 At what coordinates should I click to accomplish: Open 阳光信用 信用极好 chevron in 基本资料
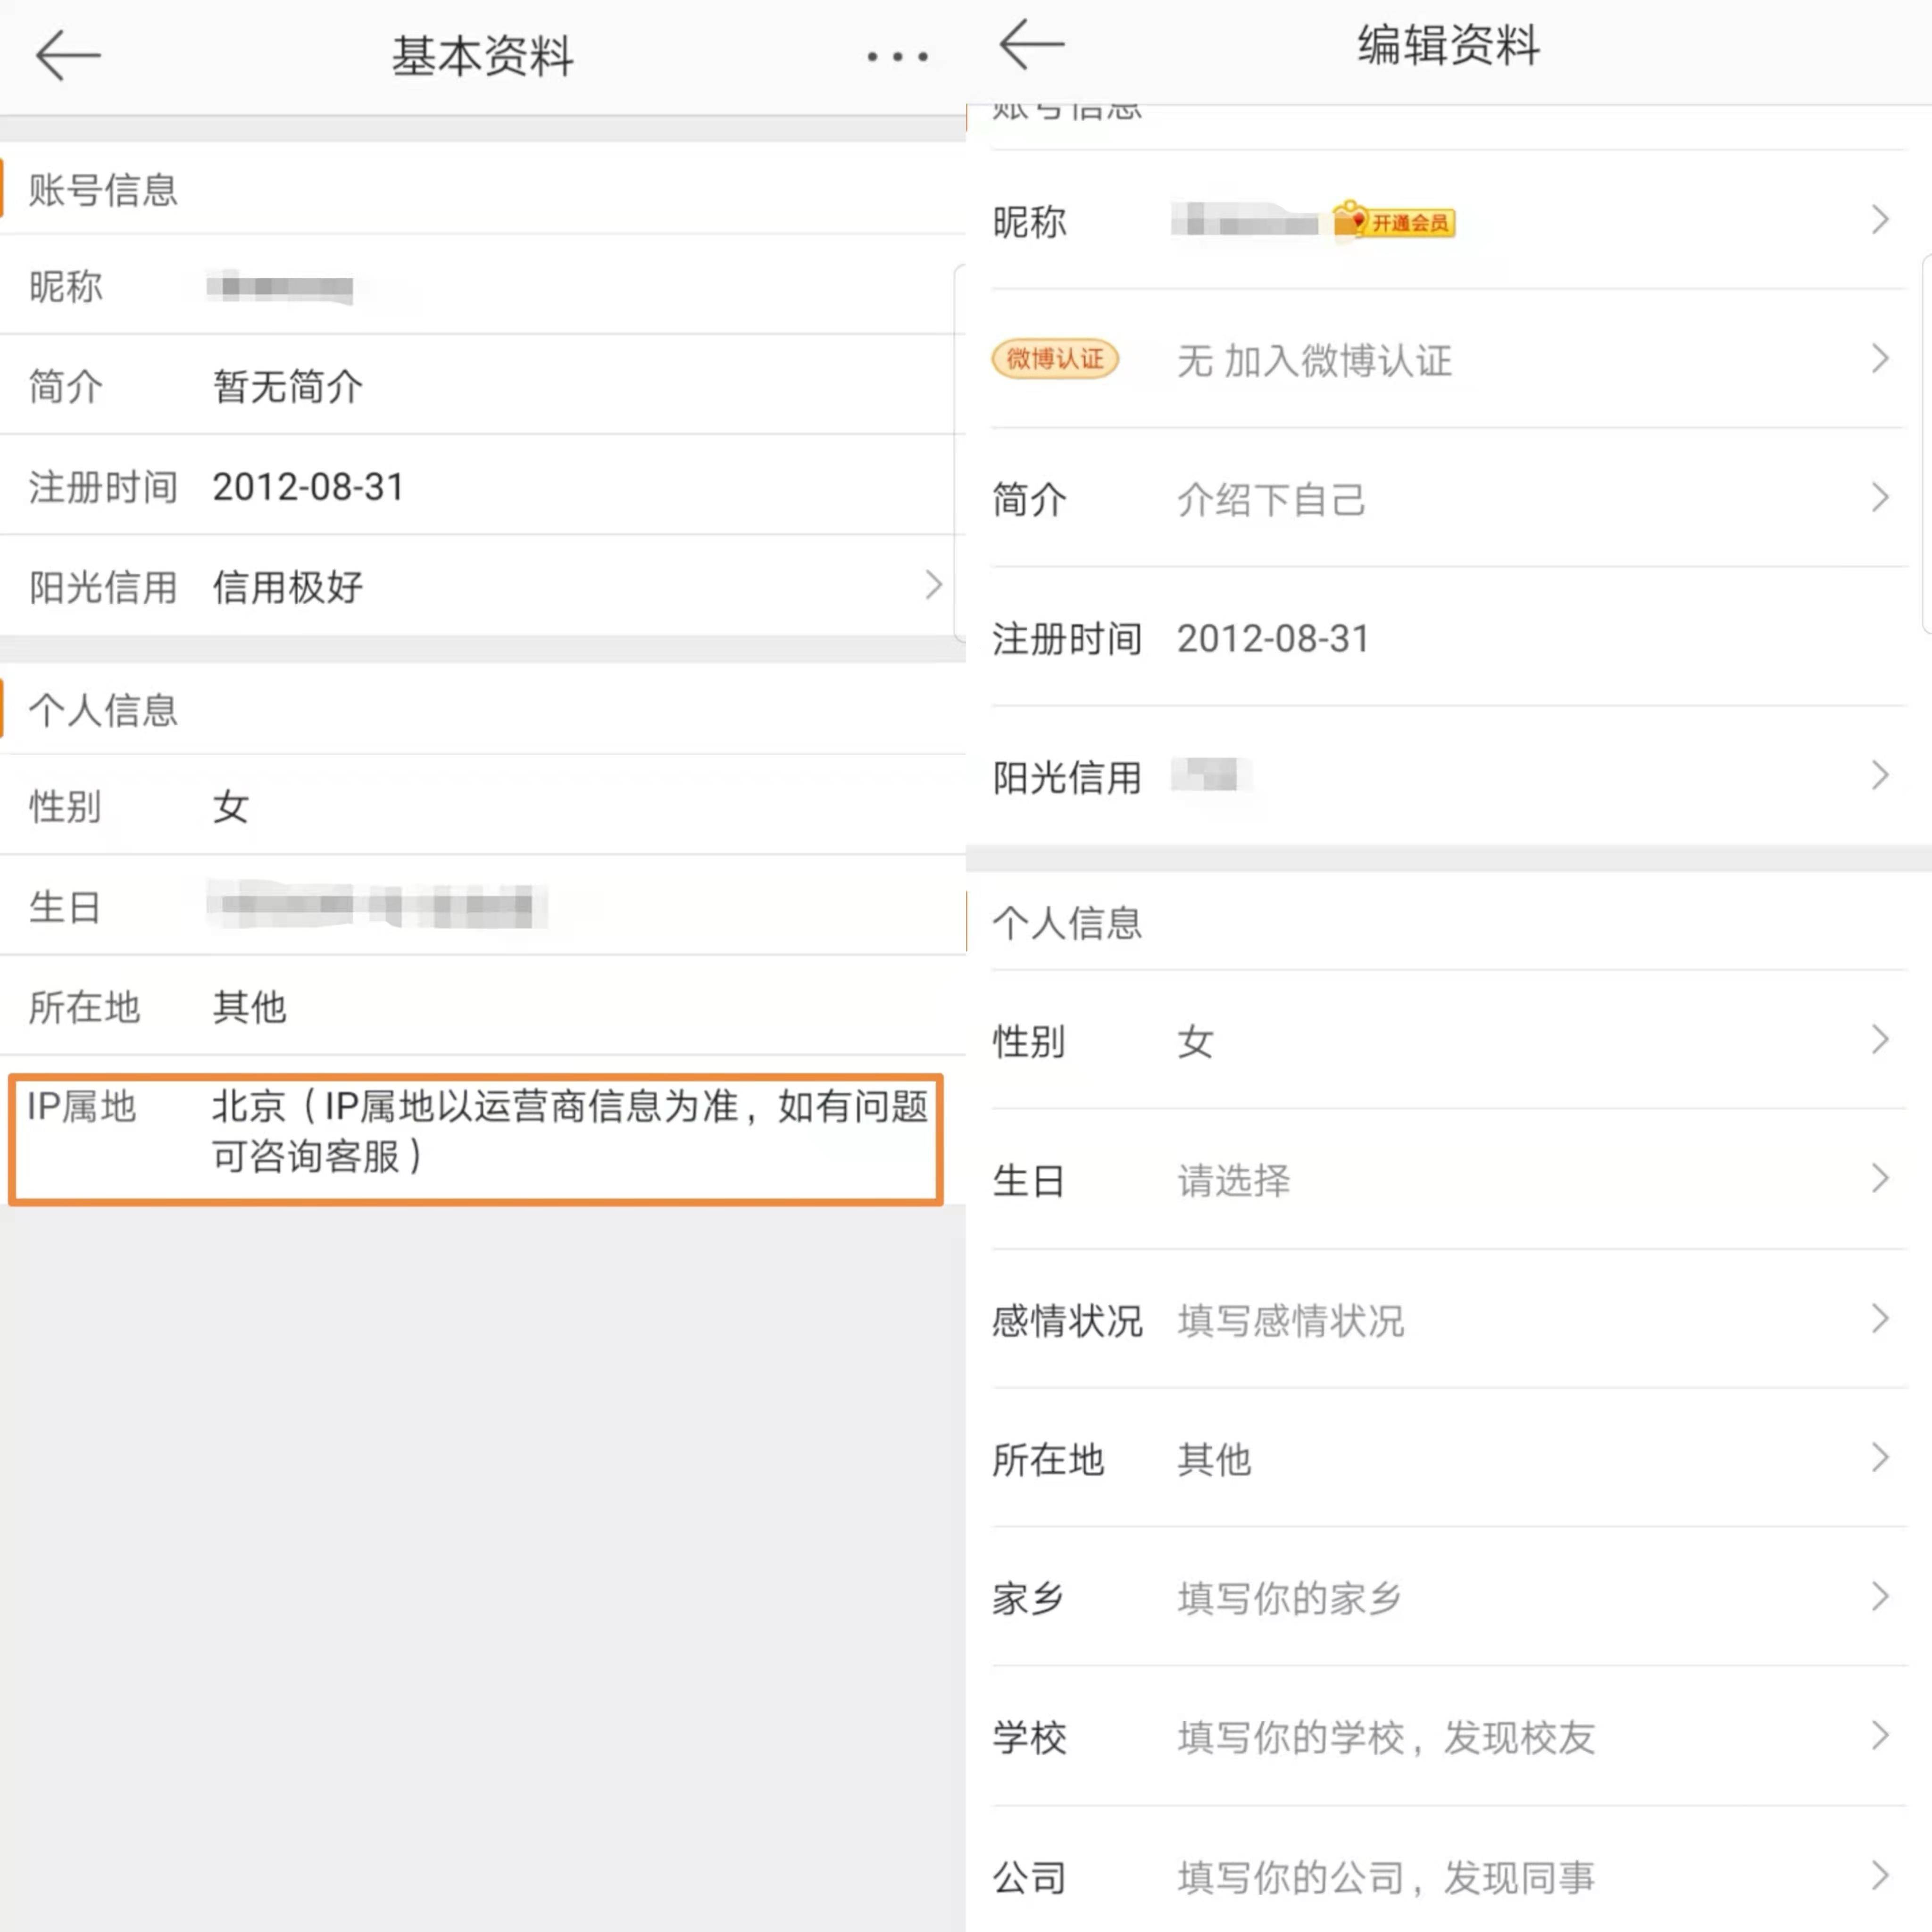[933, 586]
